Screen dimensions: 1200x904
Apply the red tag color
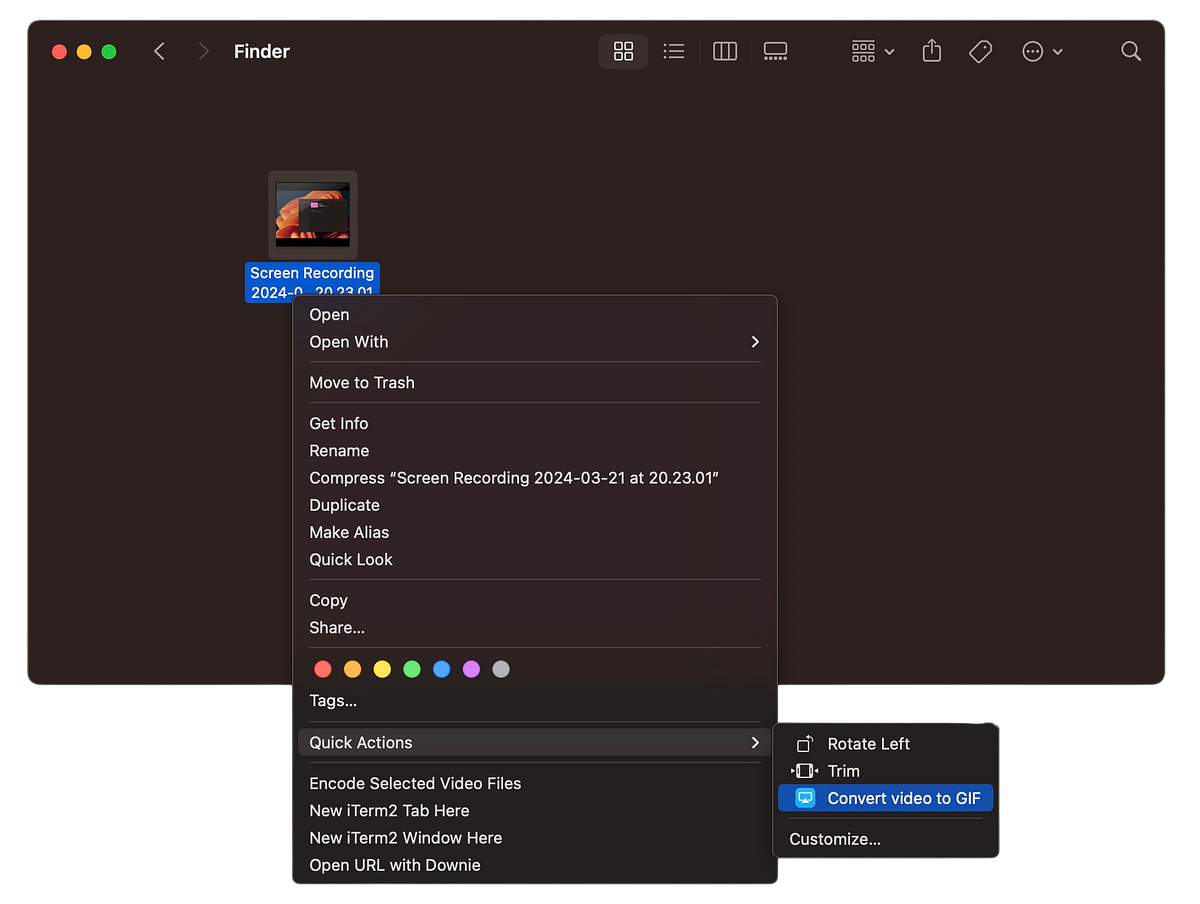(323, 669)
